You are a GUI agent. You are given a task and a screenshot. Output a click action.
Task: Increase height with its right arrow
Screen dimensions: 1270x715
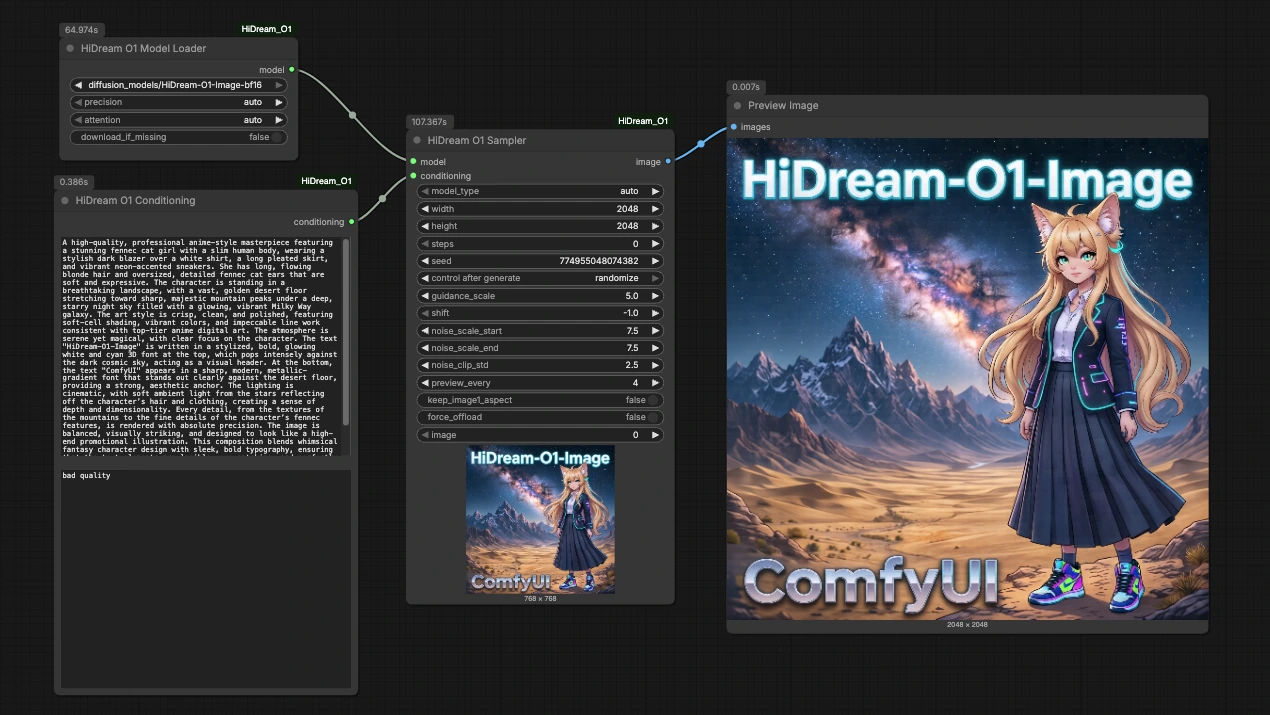656,226
